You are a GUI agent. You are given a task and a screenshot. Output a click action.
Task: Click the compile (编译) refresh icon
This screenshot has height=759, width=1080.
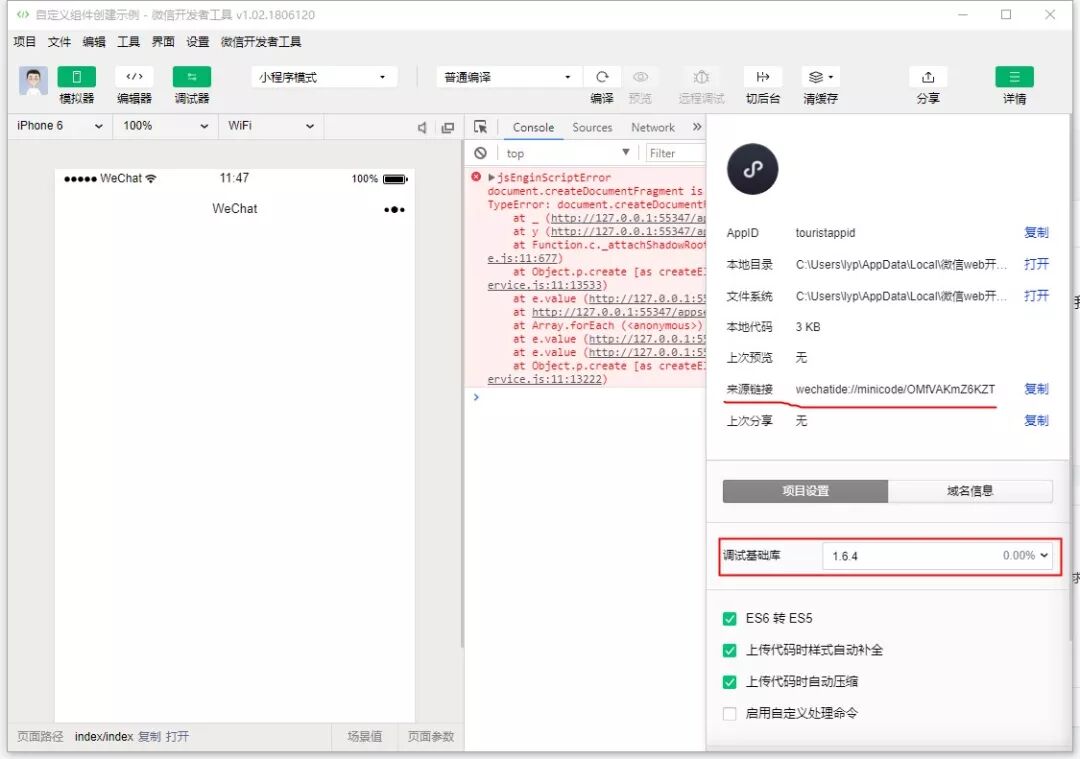coord(602,76)
